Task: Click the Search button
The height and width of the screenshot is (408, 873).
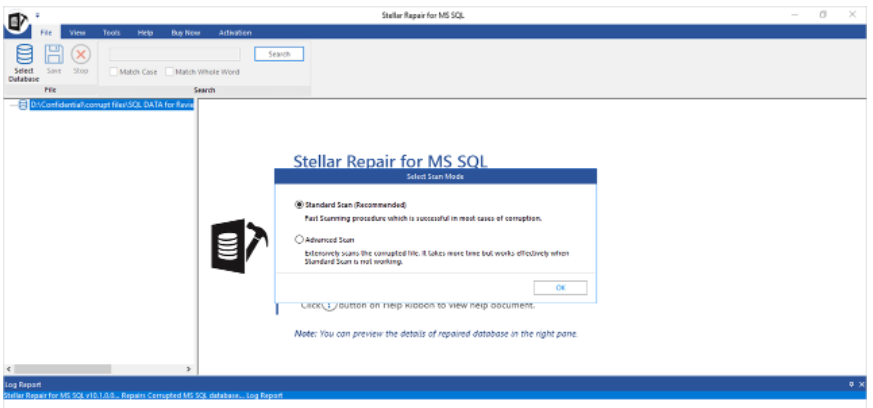Action: pyautogui.click(x=279, y=54)
